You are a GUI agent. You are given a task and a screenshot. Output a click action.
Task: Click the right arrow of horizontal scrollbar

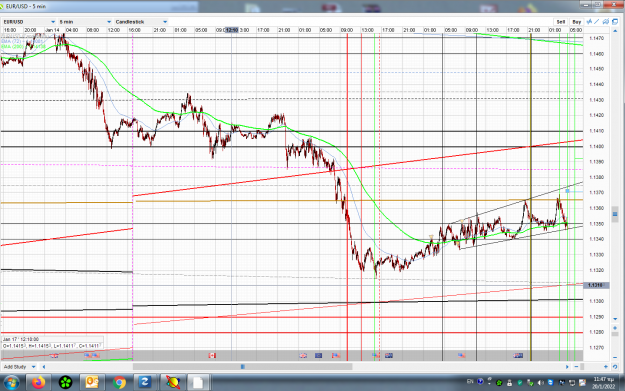coord(567,367)
